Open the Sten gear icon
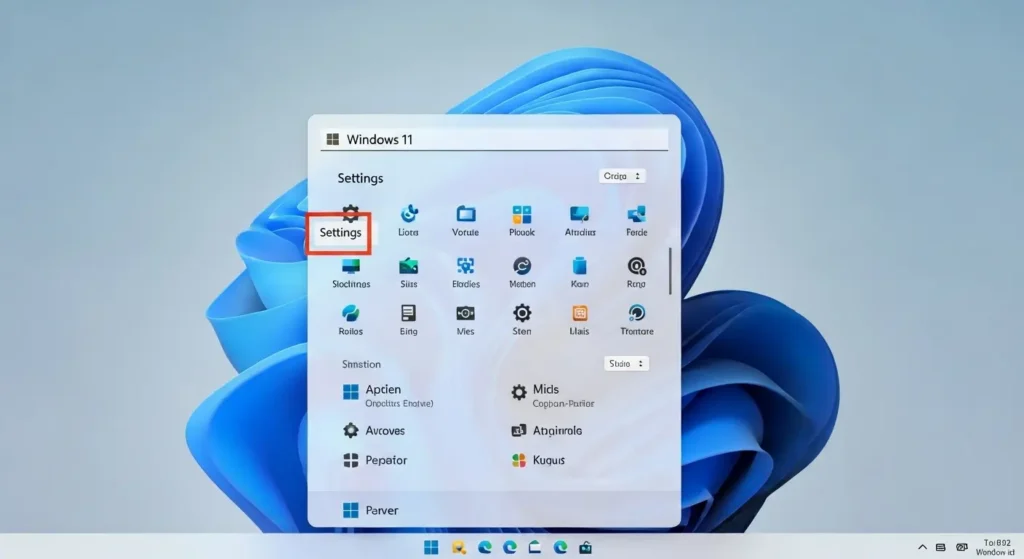This screenshot has width=1024, height=559. 522,313
